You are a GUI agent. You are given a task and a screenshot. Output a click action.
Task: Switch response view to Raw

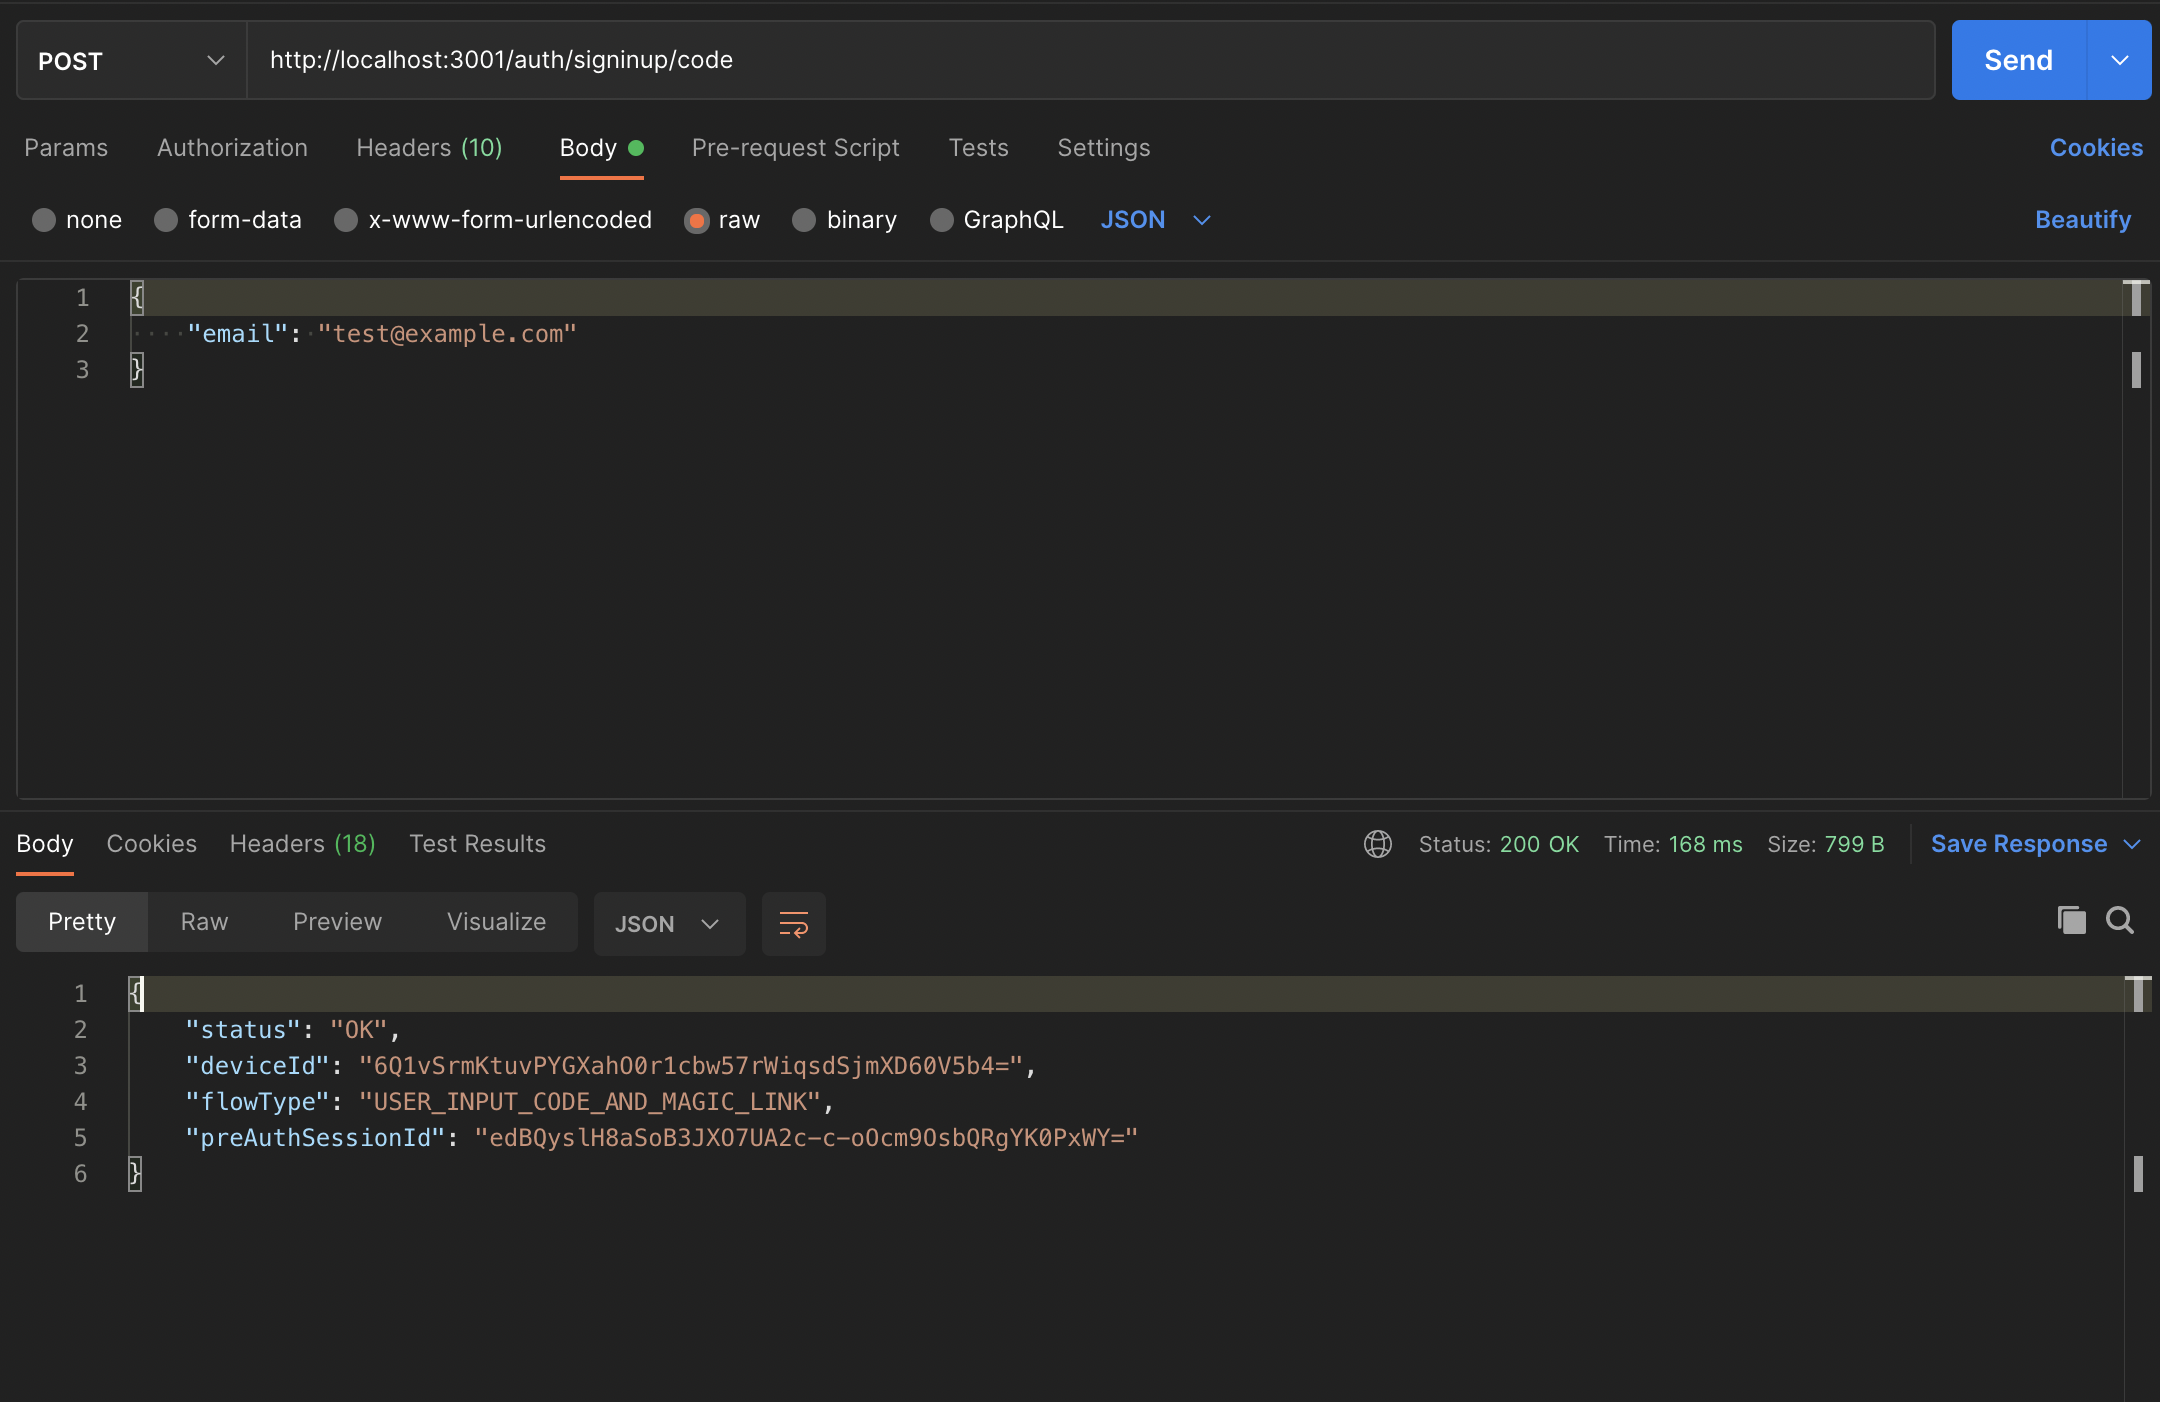pyautogui.click(x=203, y=922)
